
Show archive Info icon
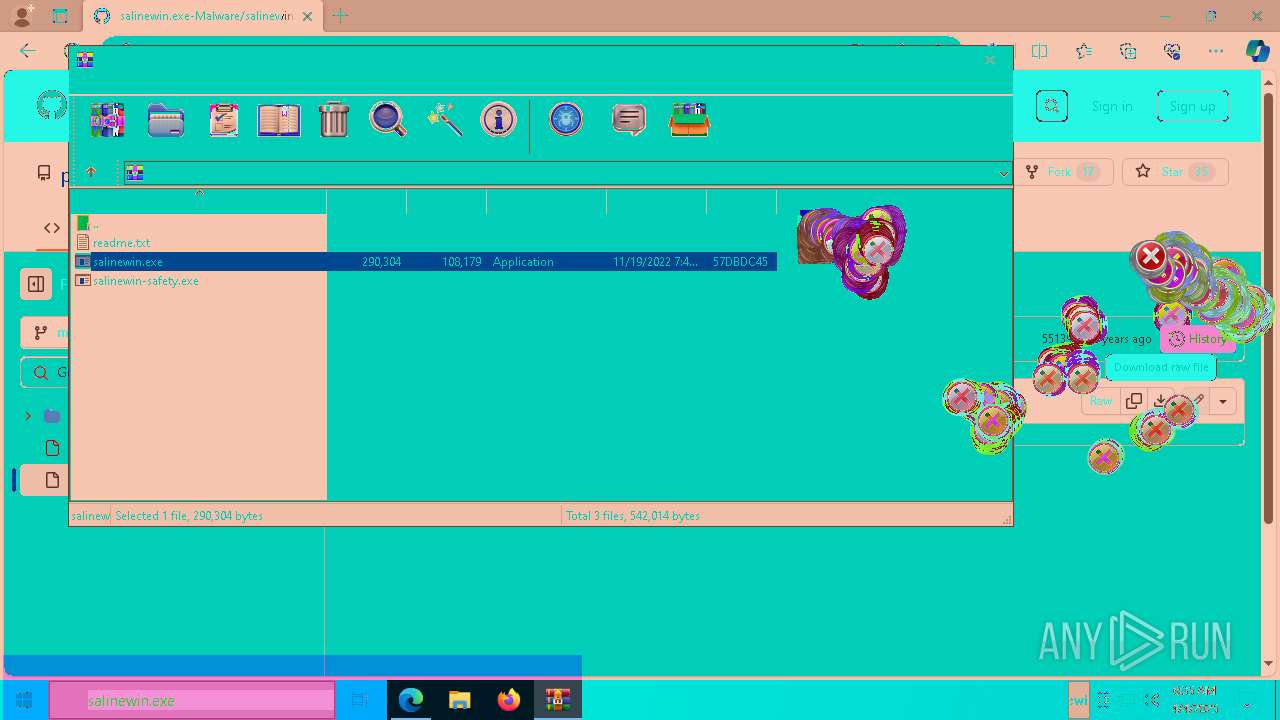(498, 119)
